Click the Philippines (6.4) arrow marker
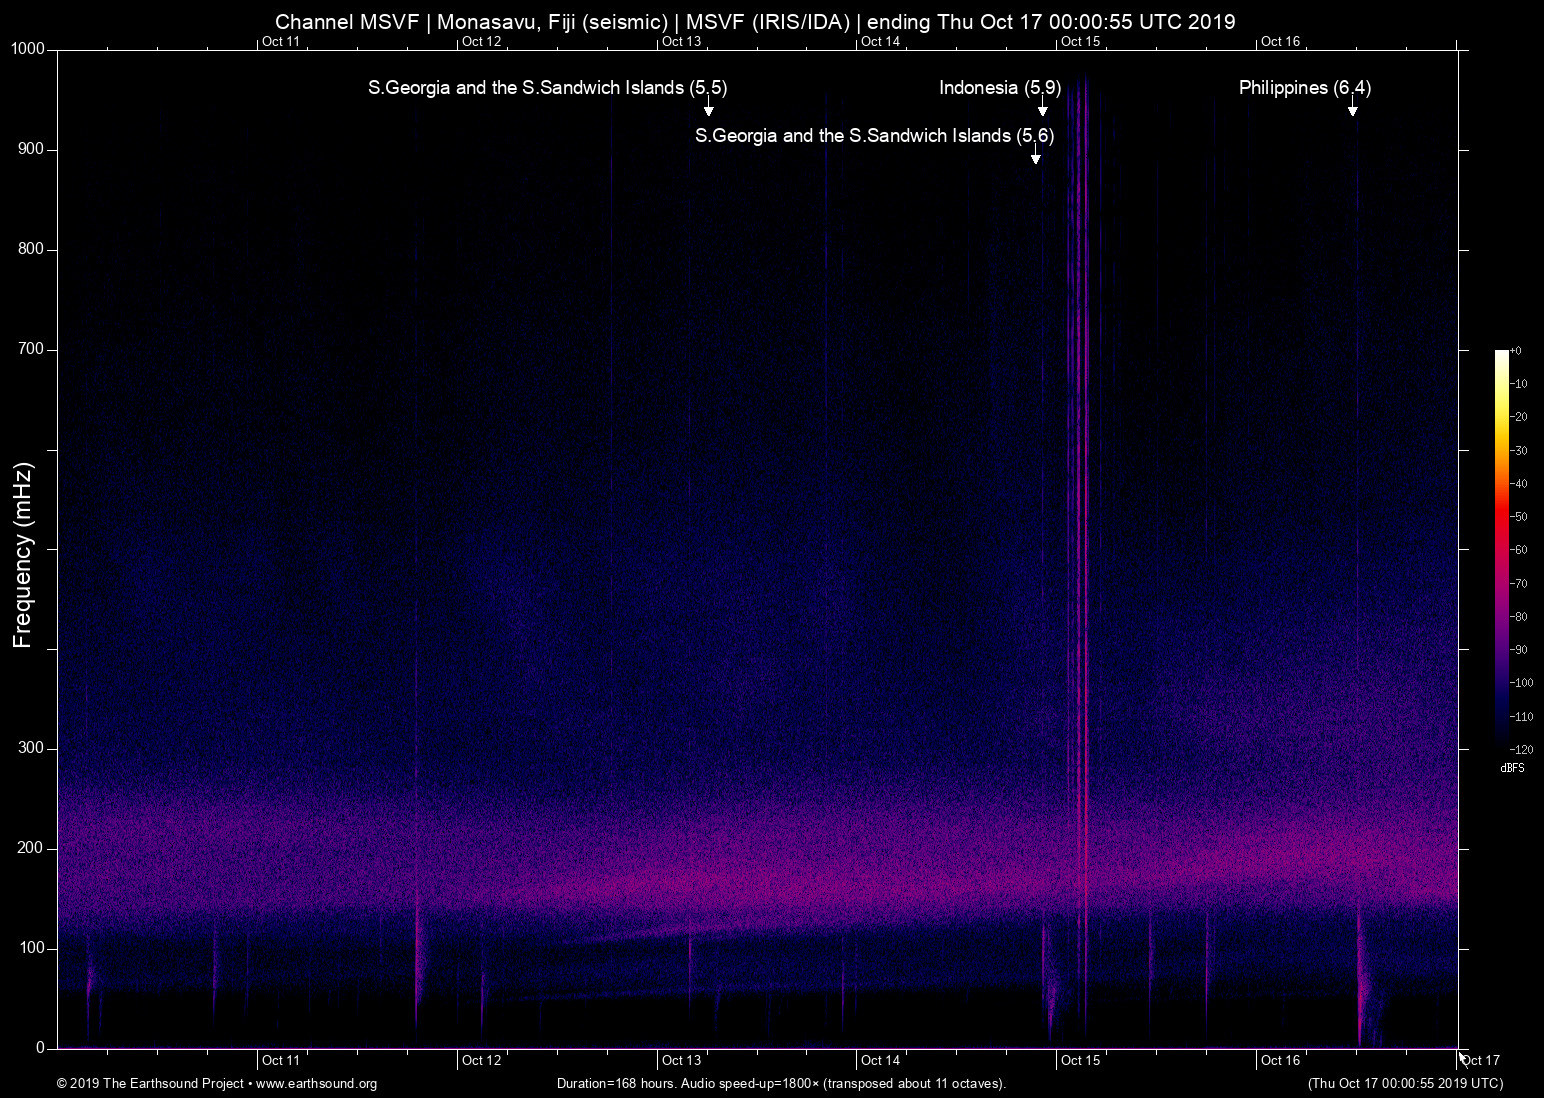 1352,110
